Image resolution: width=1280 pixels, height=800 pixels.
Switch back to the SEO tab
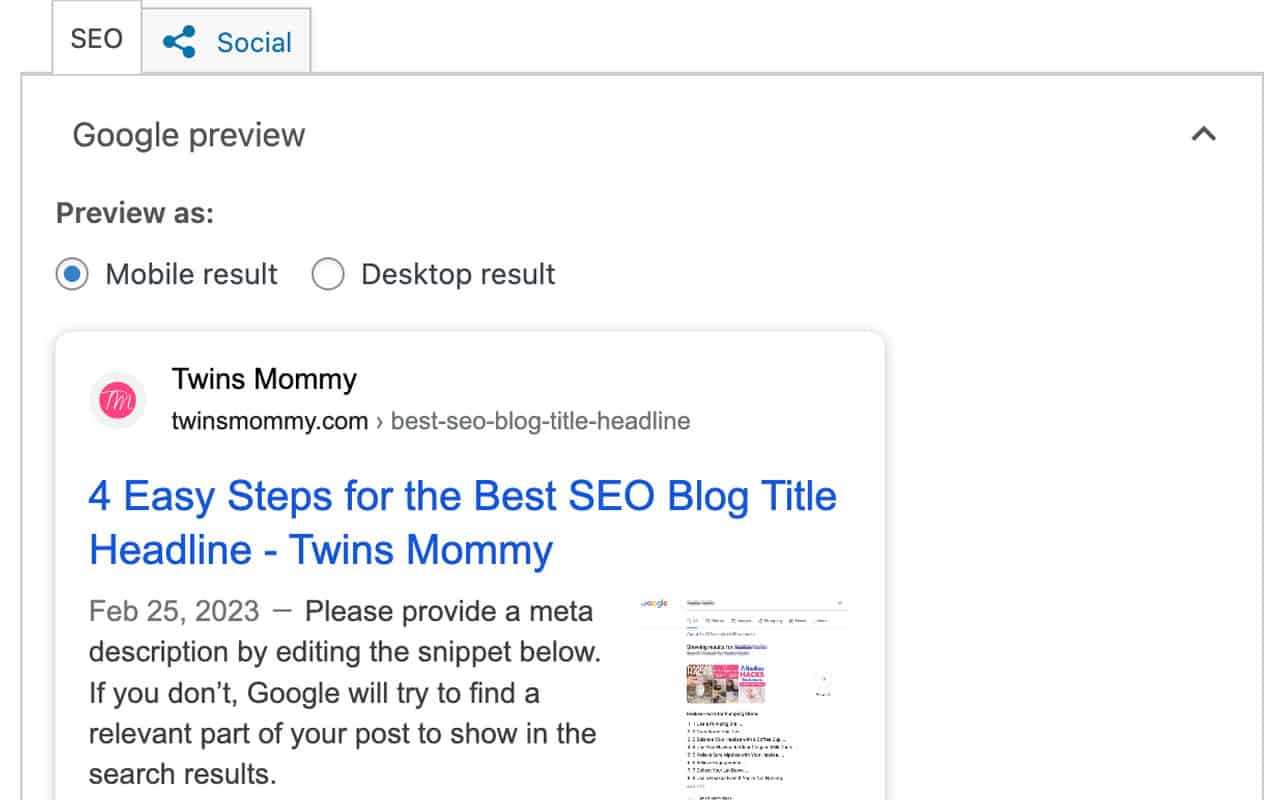coord(95,38)
